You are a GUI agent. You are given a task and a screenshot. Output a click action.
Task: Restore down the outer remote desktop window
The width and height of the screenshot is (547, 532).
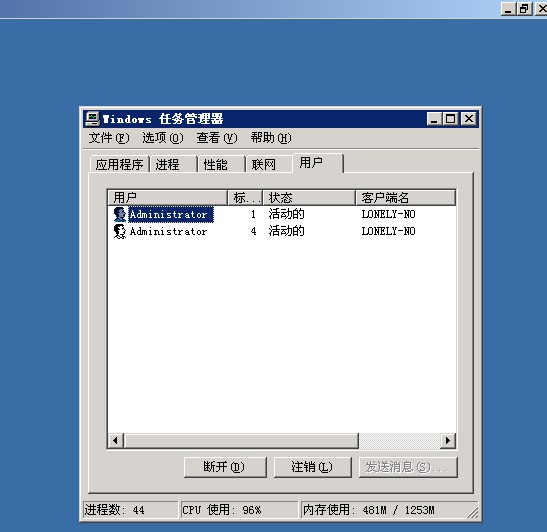(524, 9)
